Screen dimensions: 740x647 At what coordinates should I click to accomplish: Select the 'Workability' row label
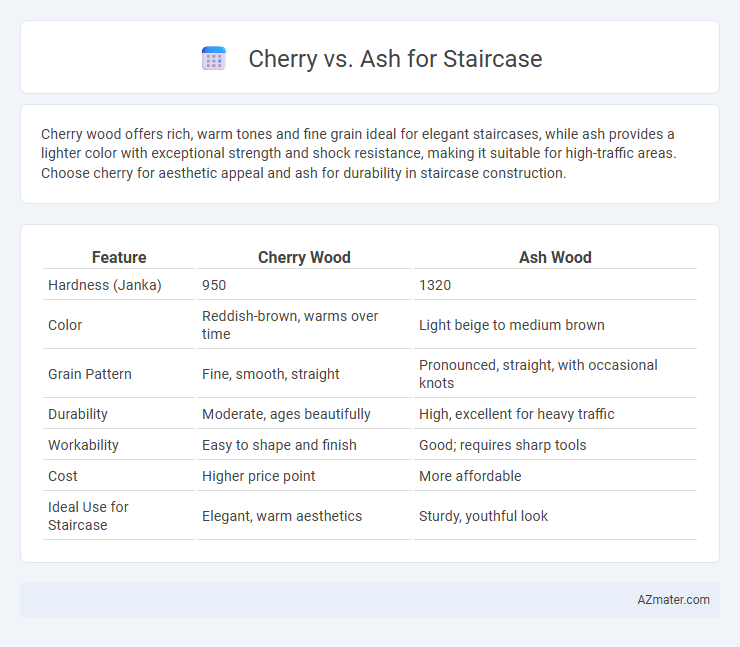click(83, 445)
